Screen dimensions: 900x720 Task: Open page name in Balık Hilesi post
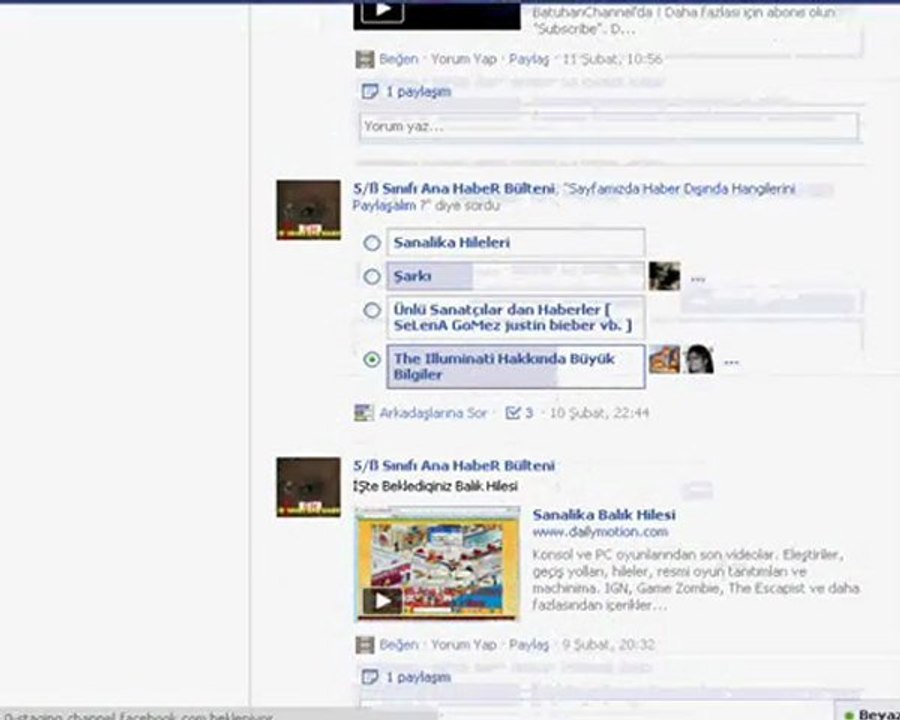point(453,466)
